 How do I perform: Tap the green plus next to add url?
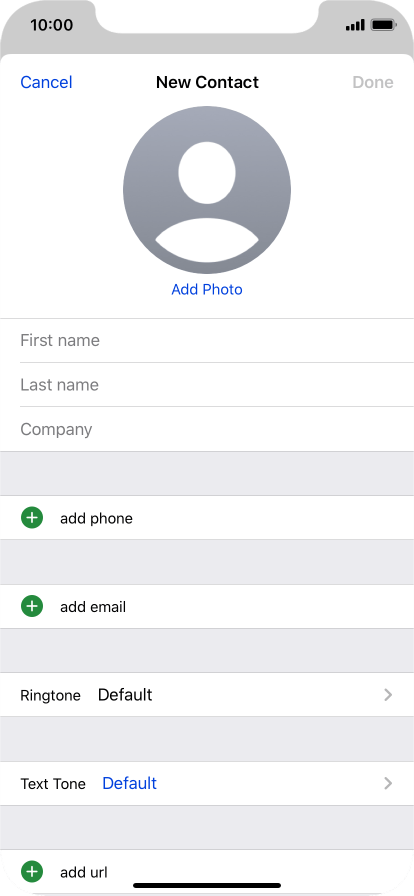tap(32, 872)
